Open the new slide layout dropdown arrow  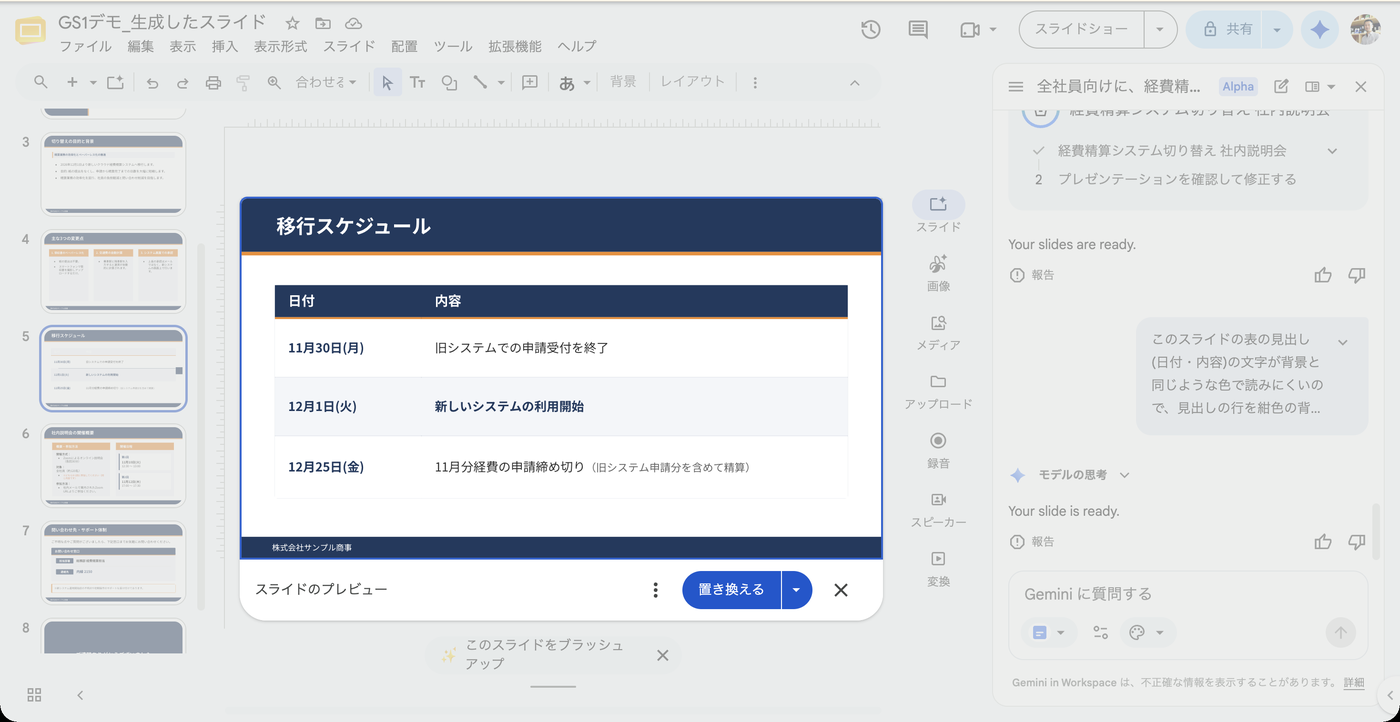pyautogui.click(x=93, y=83)
